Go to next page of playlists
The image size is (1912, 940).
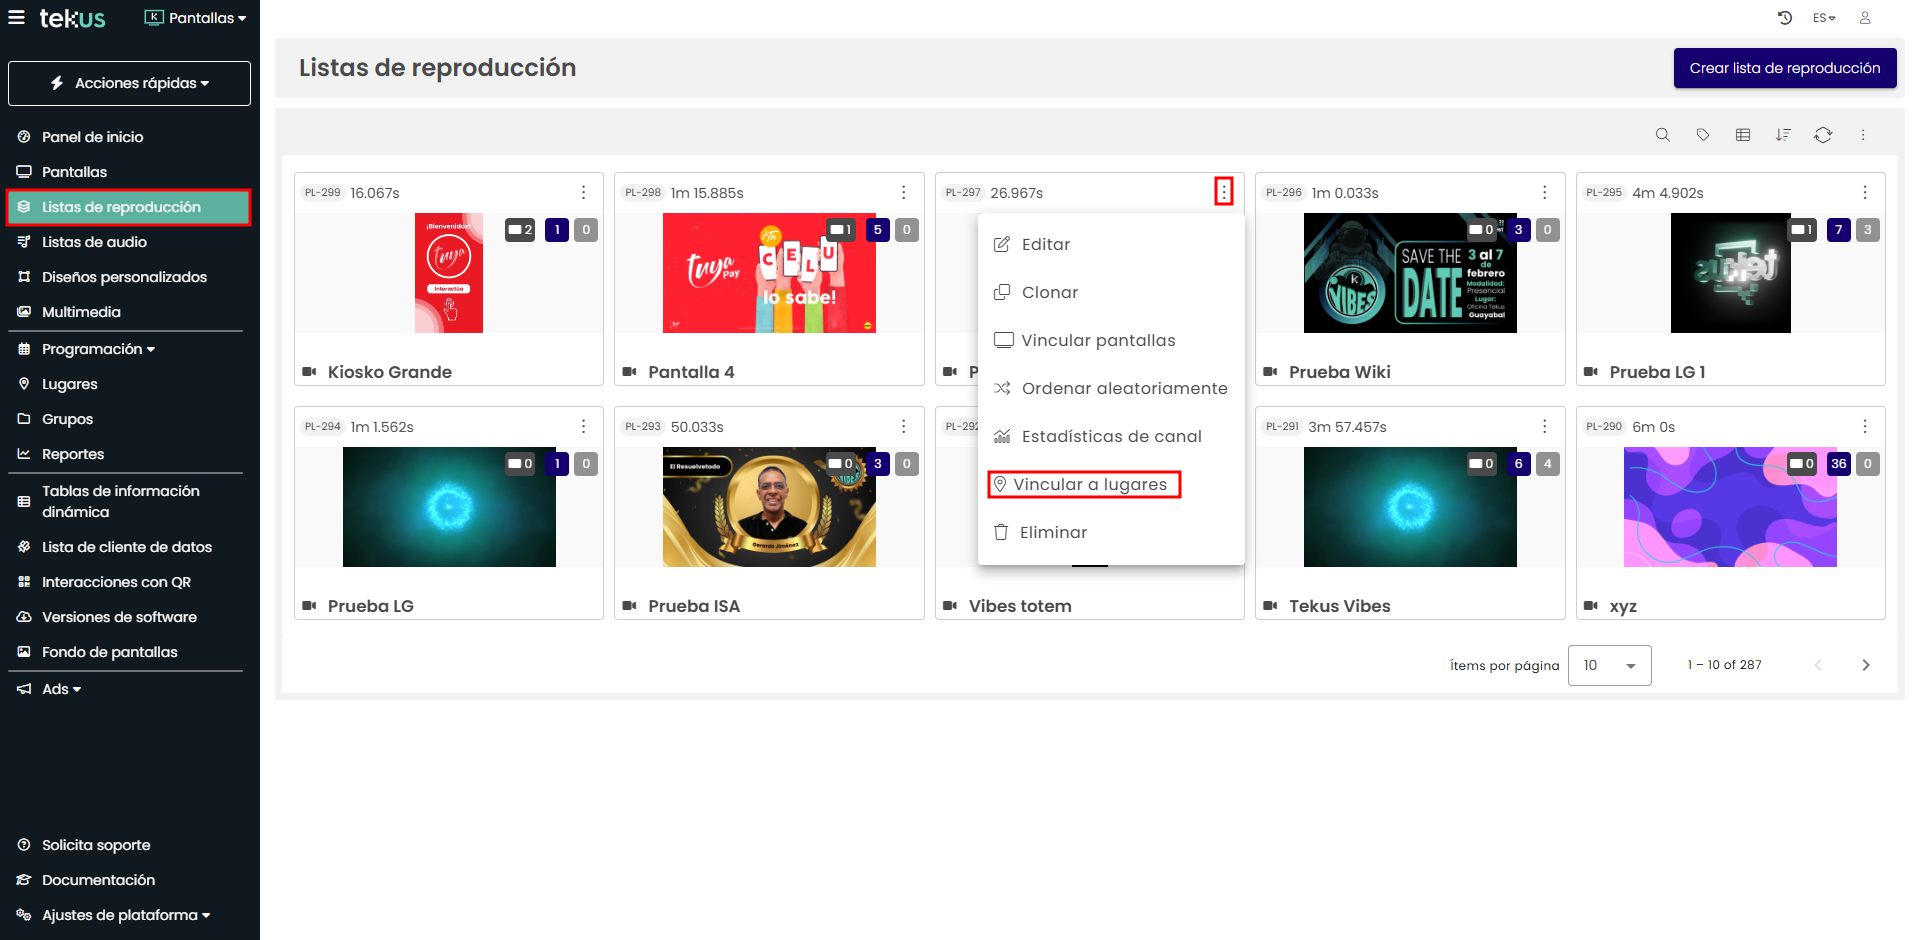(x=1865, y=665)
